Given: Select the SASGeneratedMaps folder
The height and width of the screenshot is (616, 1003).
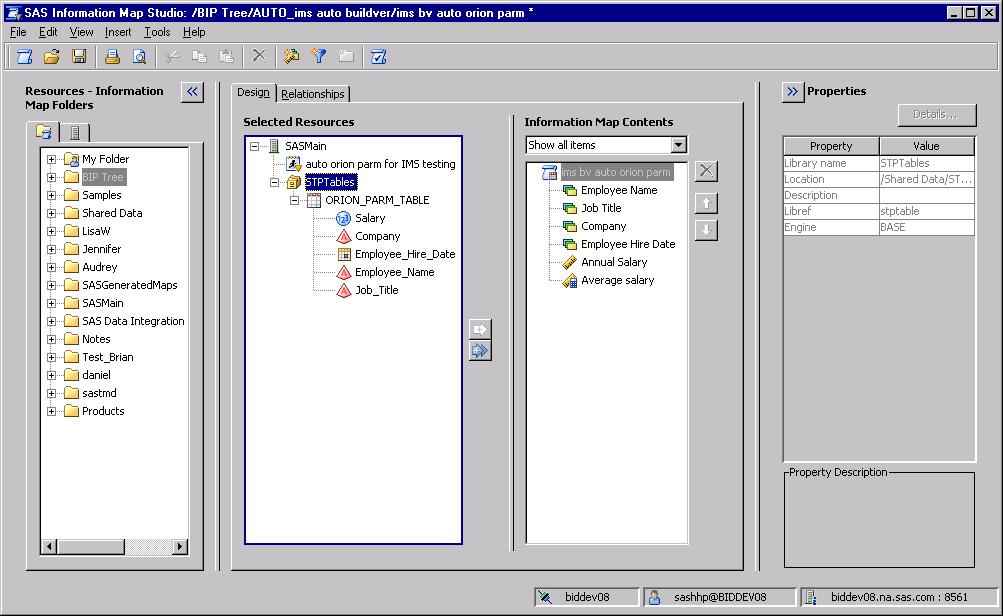Looking at the screenshot, I should click(x=129, y=285).
